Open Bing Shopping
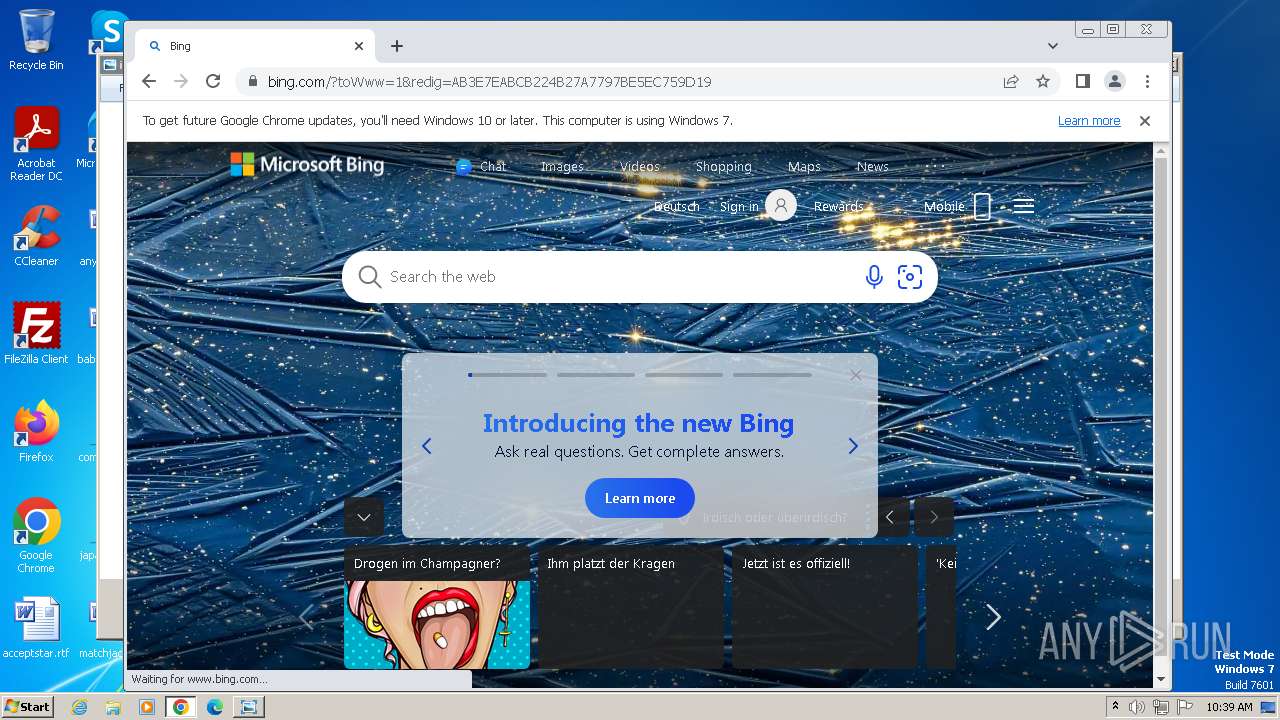The width and height of the screenshot is (1280, 720). [723, 167]
